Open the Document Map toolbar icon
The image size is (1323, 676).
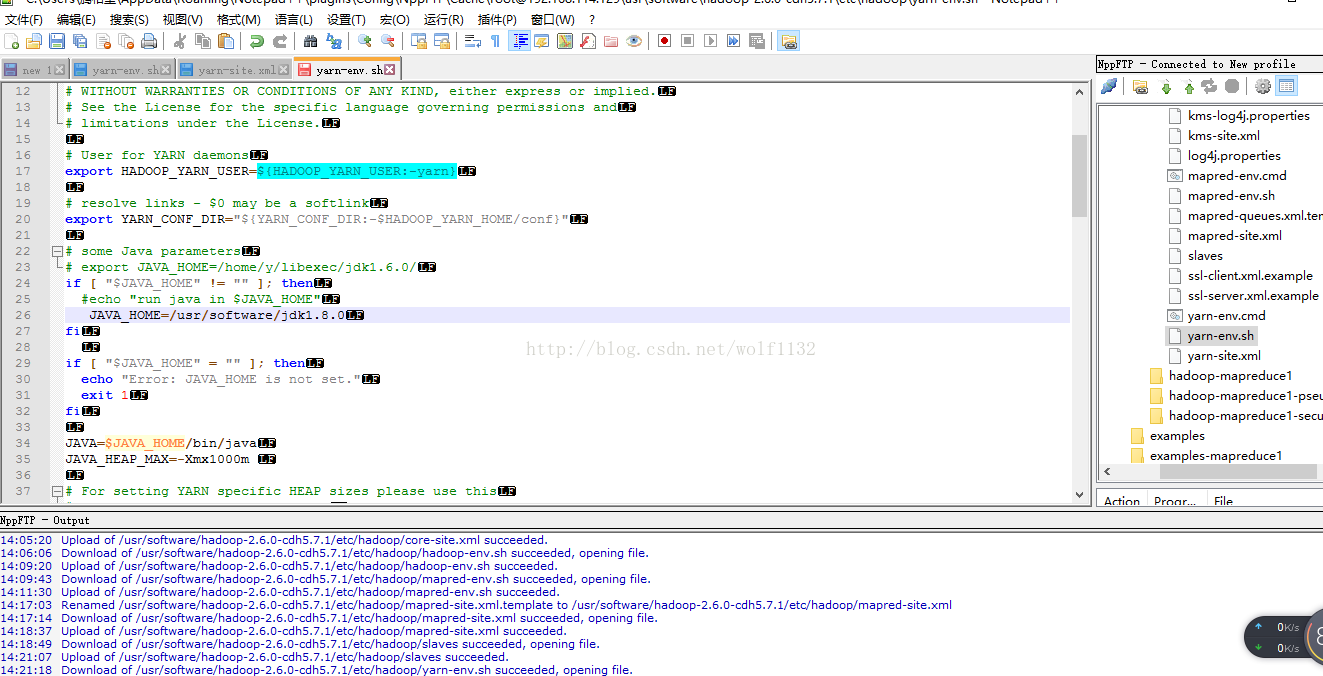(x=565, y=41)
